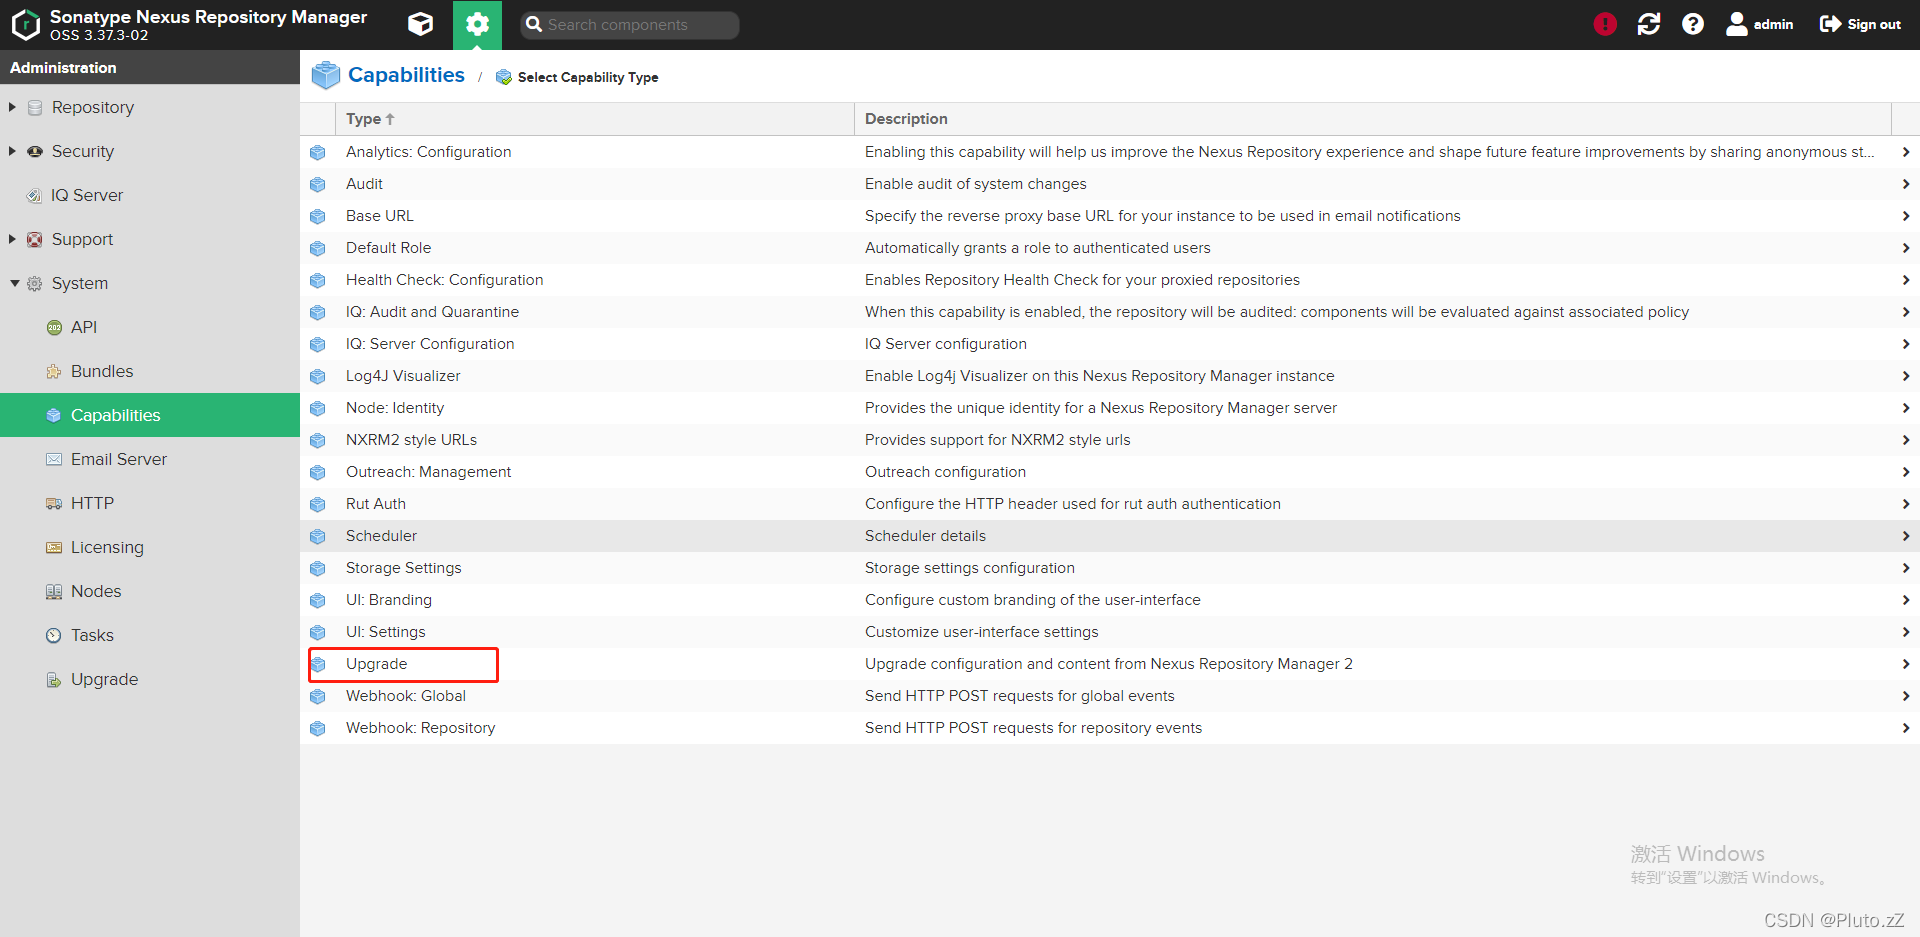Screen dimensions: 1920x937
Task: Click the Base URL row icon
Action: 318,216
